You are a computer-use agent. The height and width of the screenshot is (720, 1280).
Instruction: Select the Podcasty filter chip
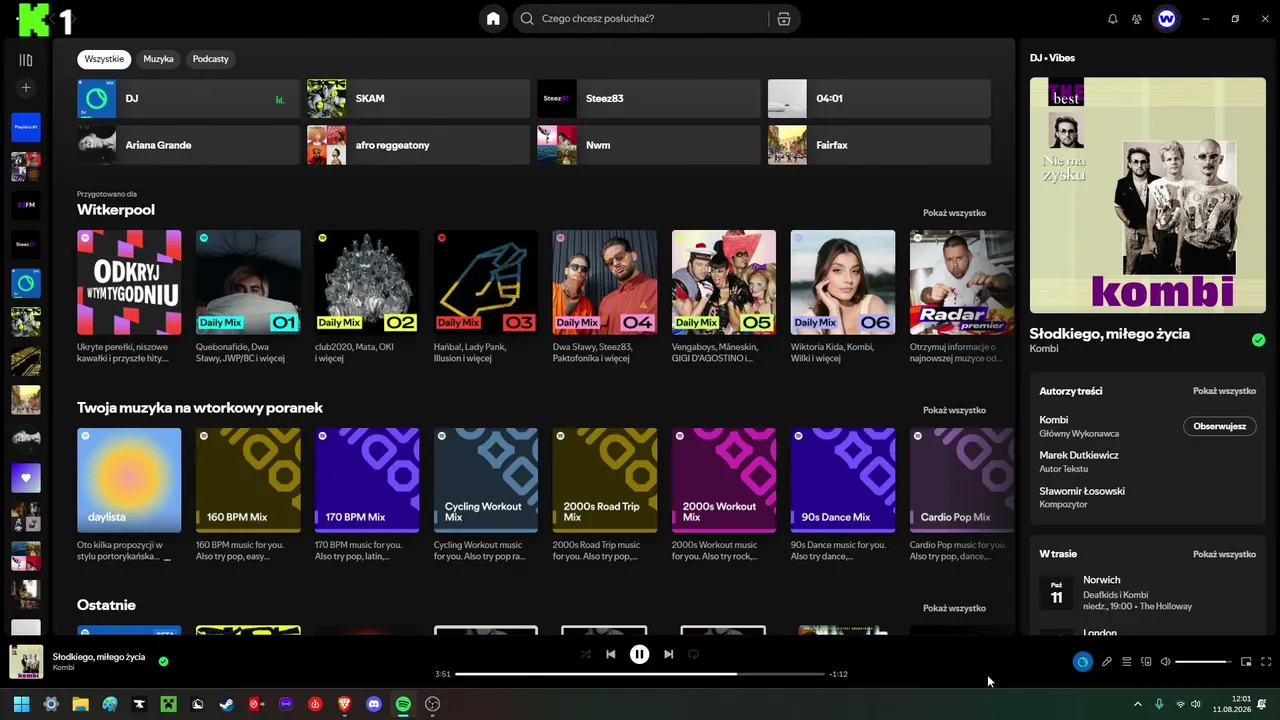[x=210, y=59]
